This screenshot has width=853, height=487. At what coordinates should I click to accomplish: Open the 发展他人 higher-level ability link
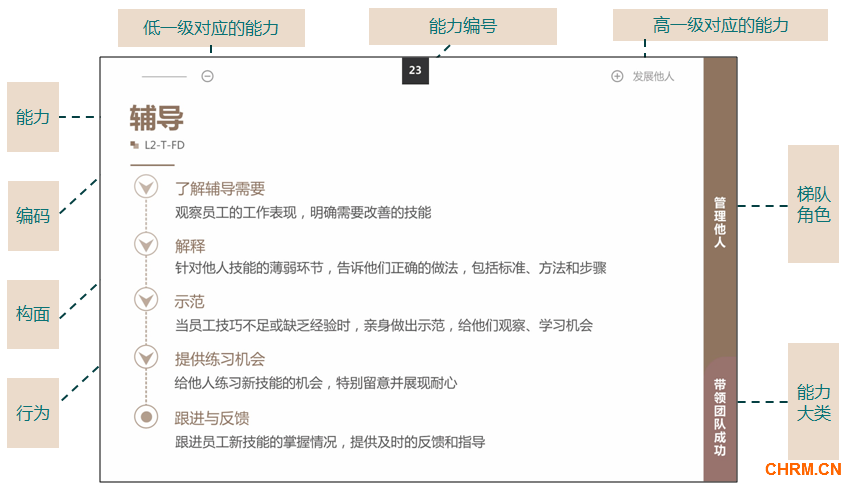point(653,76)
